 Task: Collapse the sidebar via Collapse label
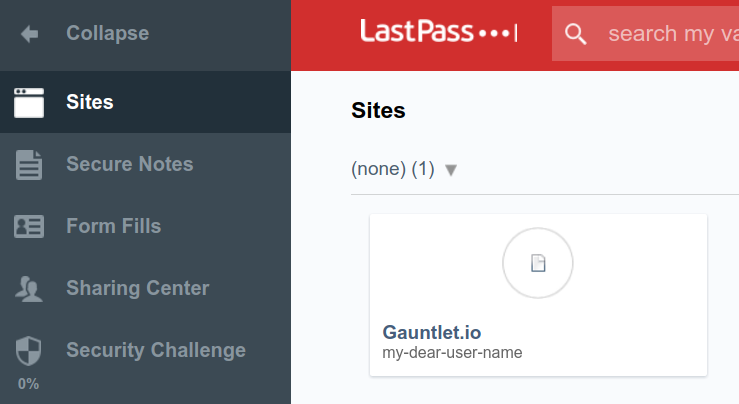click(107, 33)
